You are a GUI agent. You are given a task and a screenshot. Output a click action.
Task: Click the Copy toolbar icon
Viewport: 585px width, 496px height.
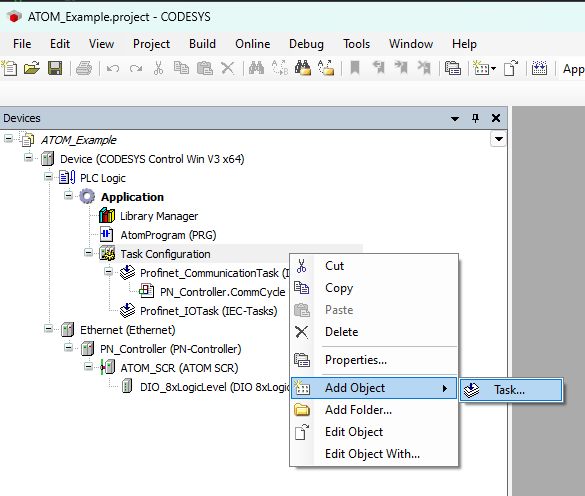181,69
